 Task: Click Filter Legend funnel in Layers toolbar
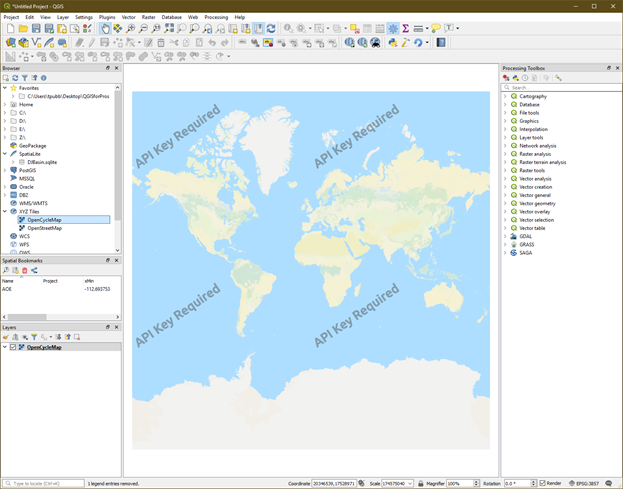click(x=34, y=337)
